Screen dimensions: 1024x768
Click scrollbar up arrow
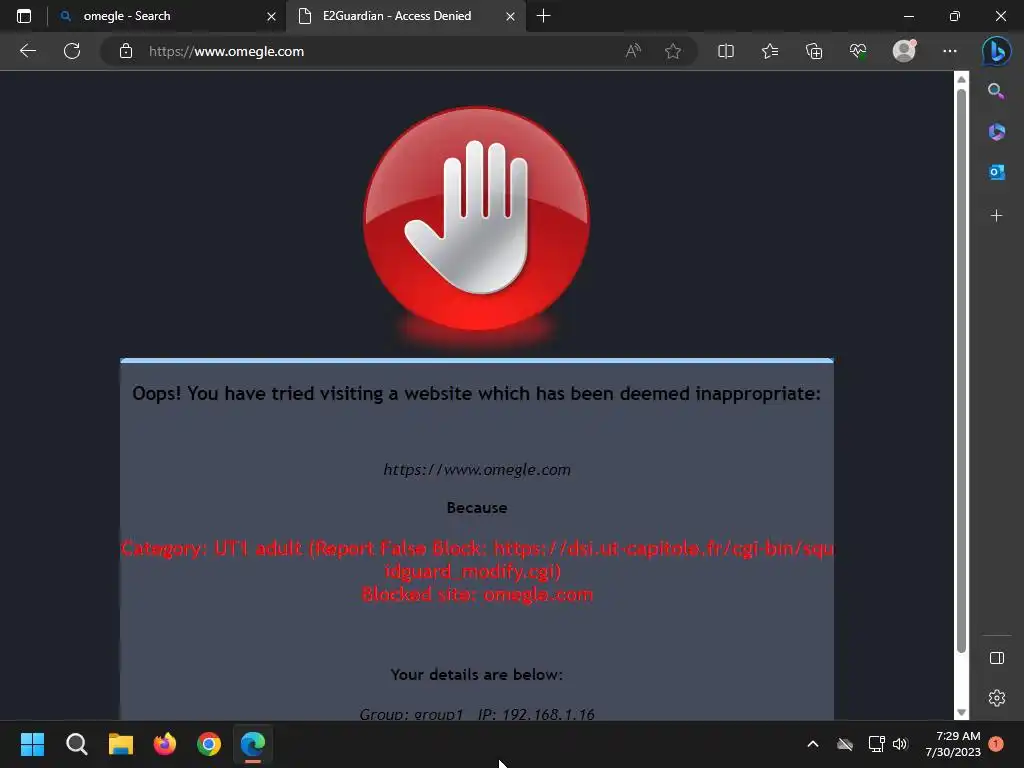point(961,79)
